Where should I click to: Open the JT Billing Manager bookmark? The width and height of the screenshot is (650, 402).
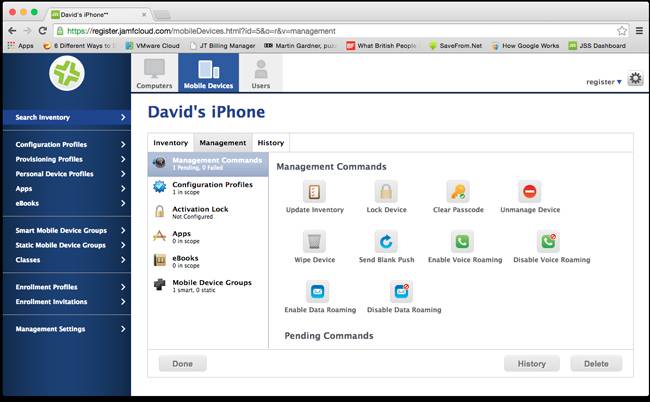tap(222, 46)
